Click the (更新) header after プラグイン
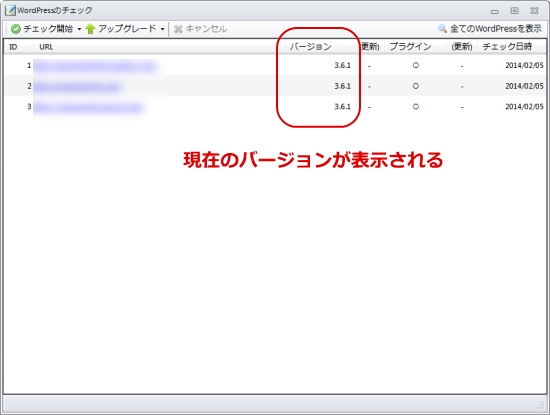 coord(462,47)
